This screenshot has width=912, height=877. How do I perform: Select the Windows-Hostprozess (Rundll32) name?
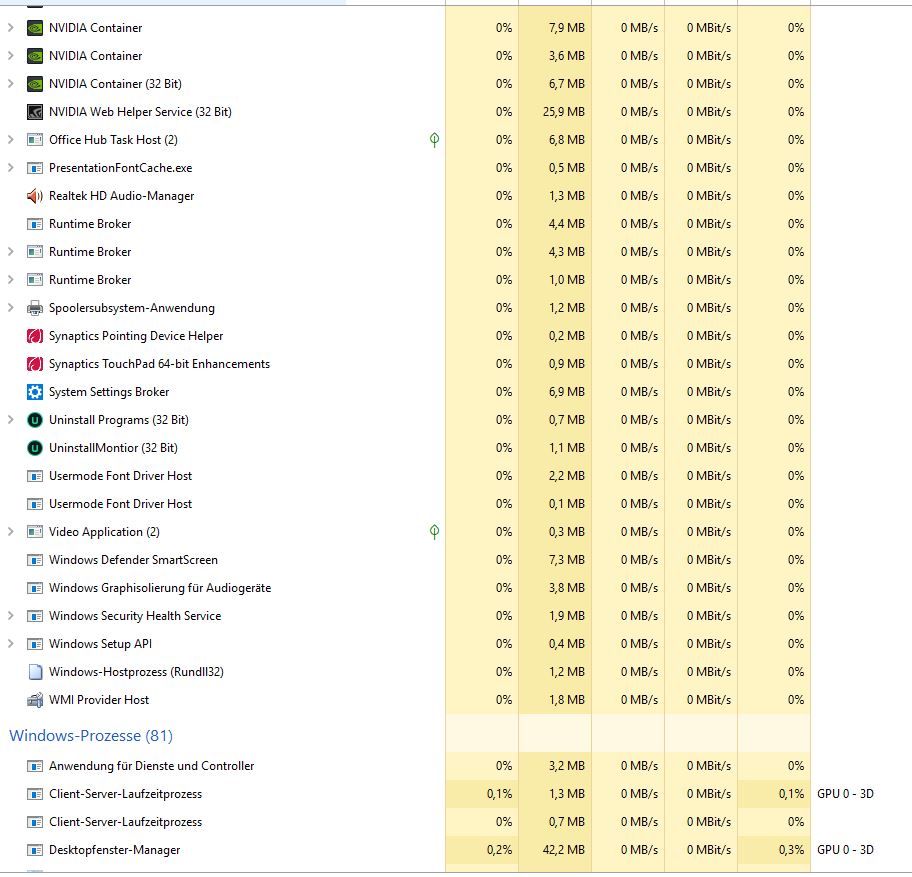coord(136,672)
